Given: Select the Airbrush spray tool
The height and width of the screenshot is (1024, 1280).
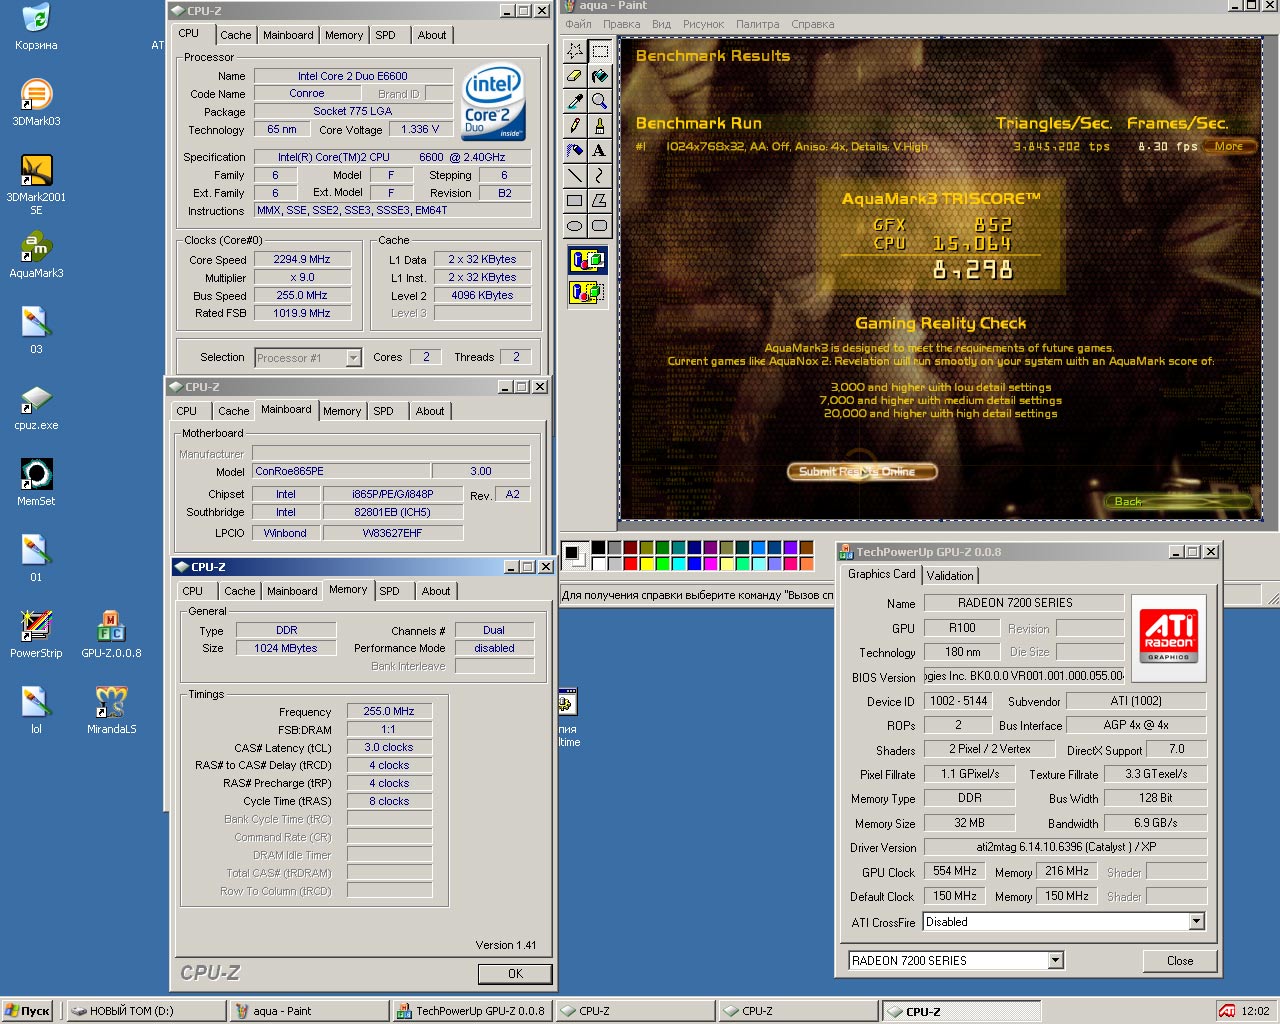Looking at the screenshot, I should pos(575,150).
